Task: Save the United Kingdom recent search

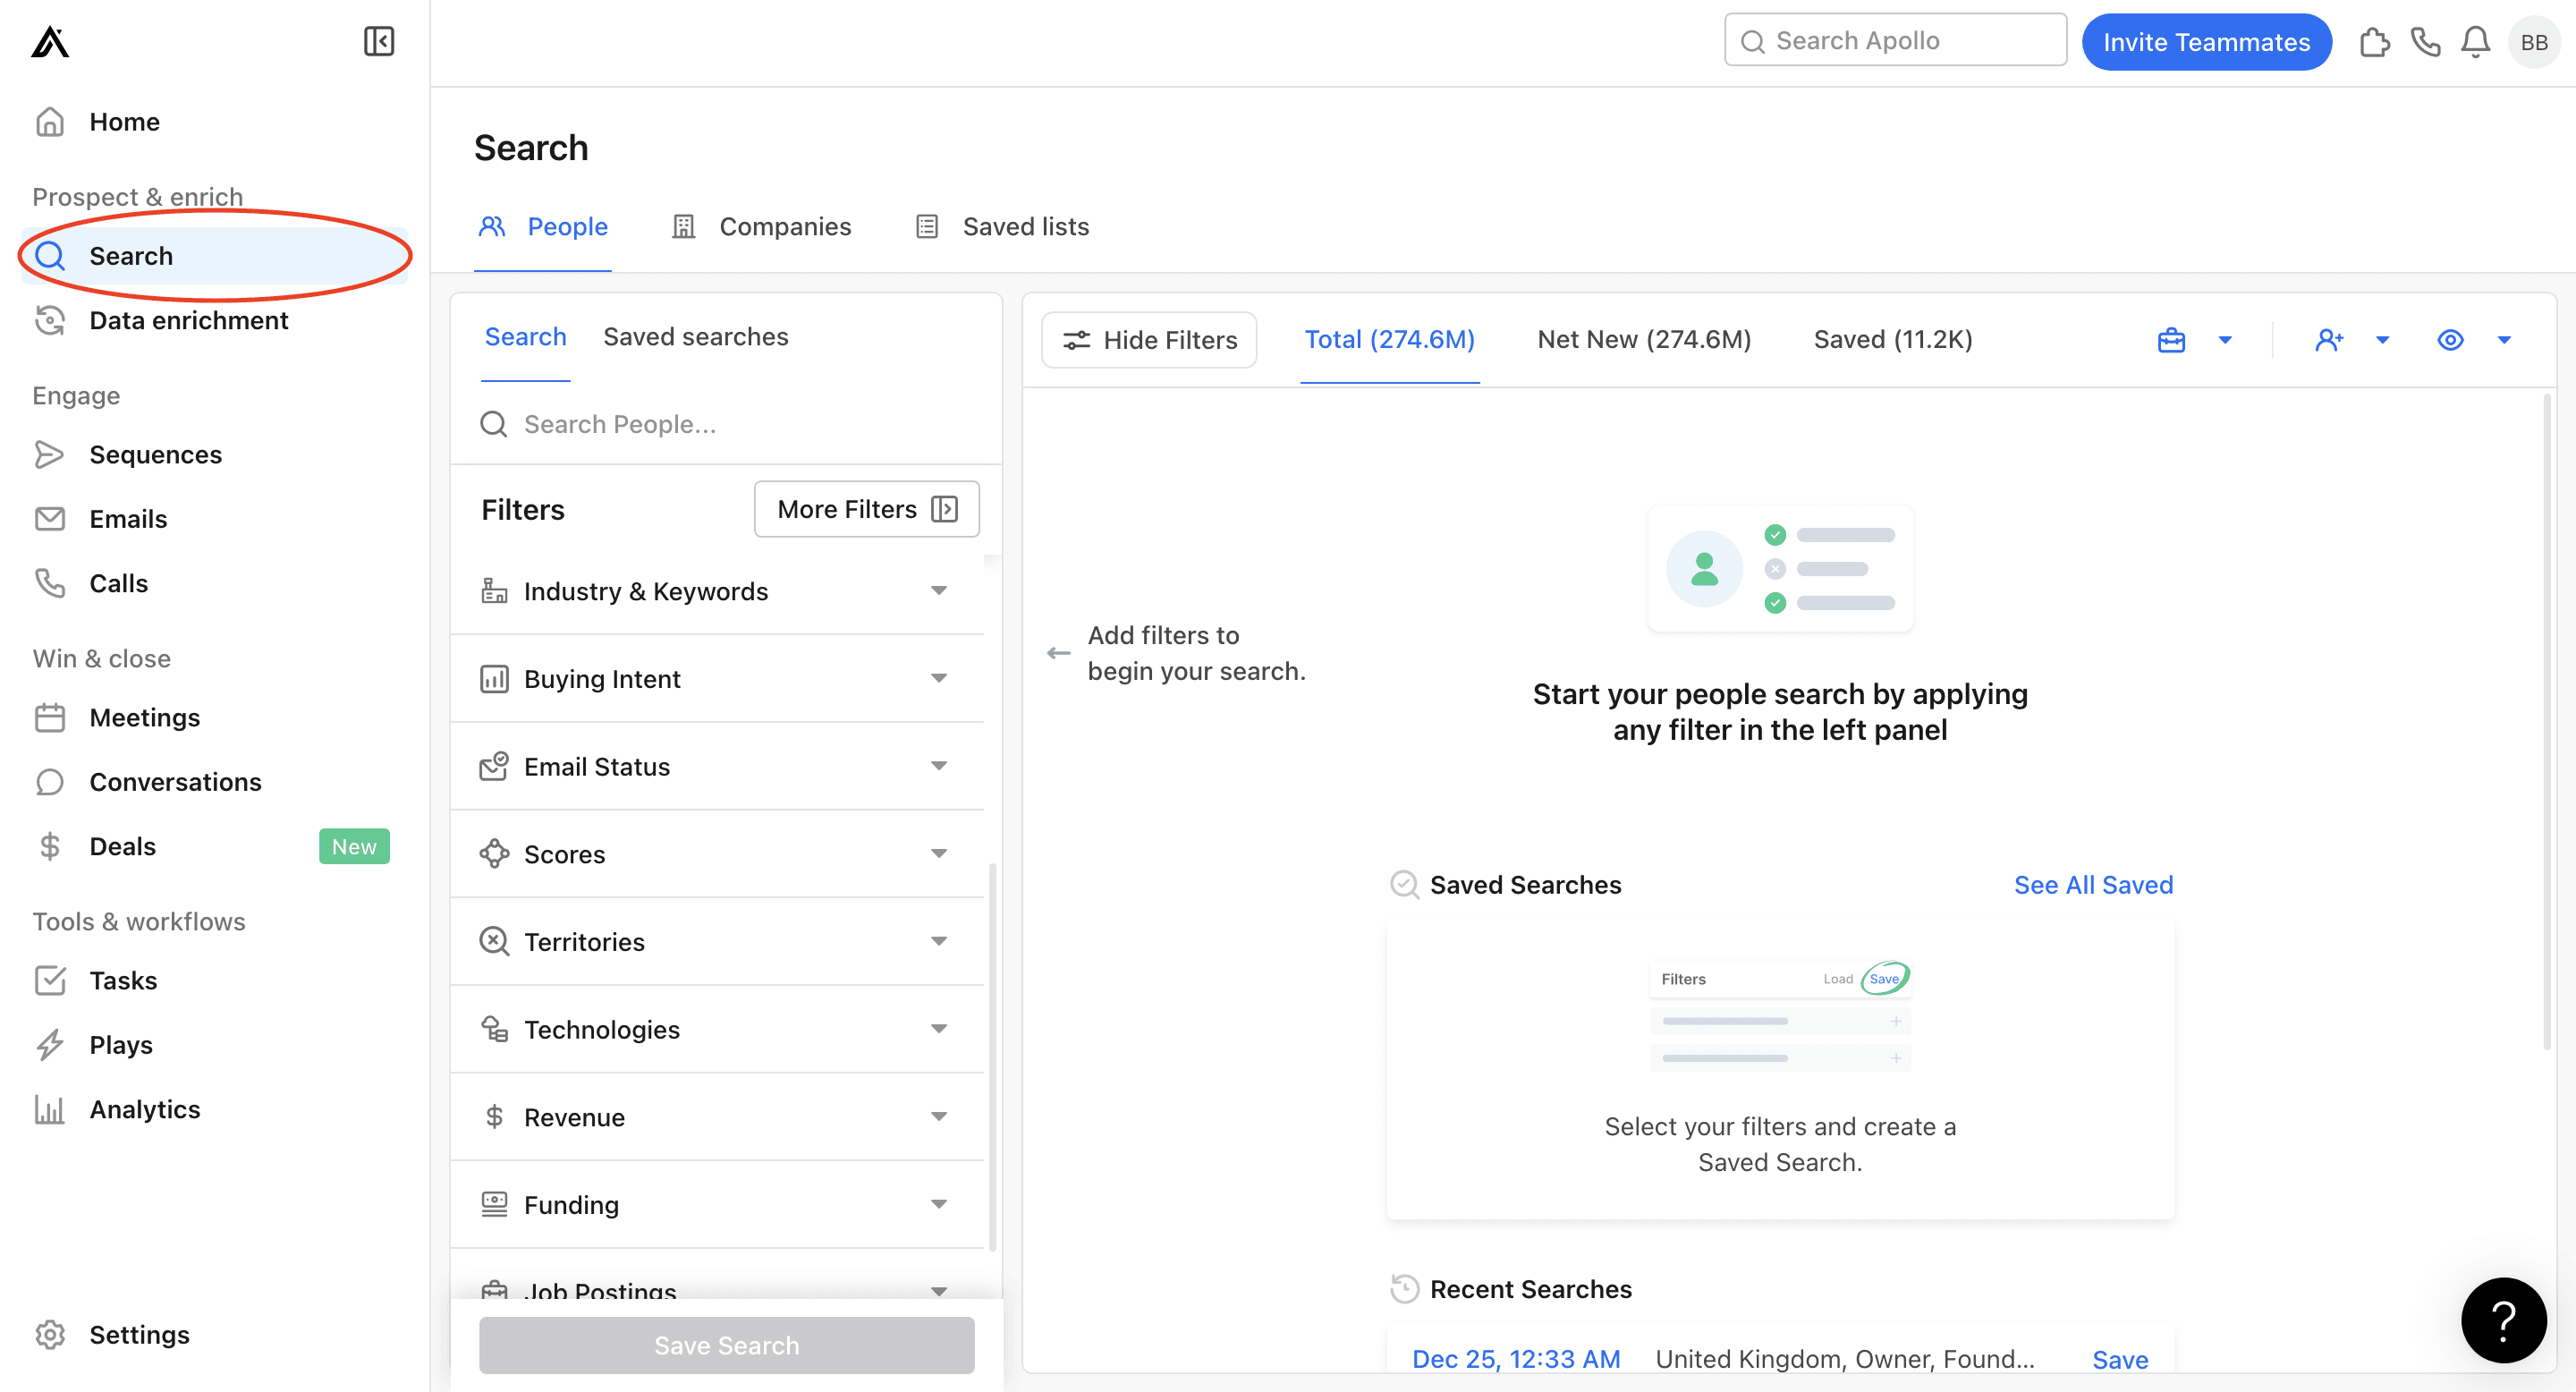Action: coord(2119,1359)
